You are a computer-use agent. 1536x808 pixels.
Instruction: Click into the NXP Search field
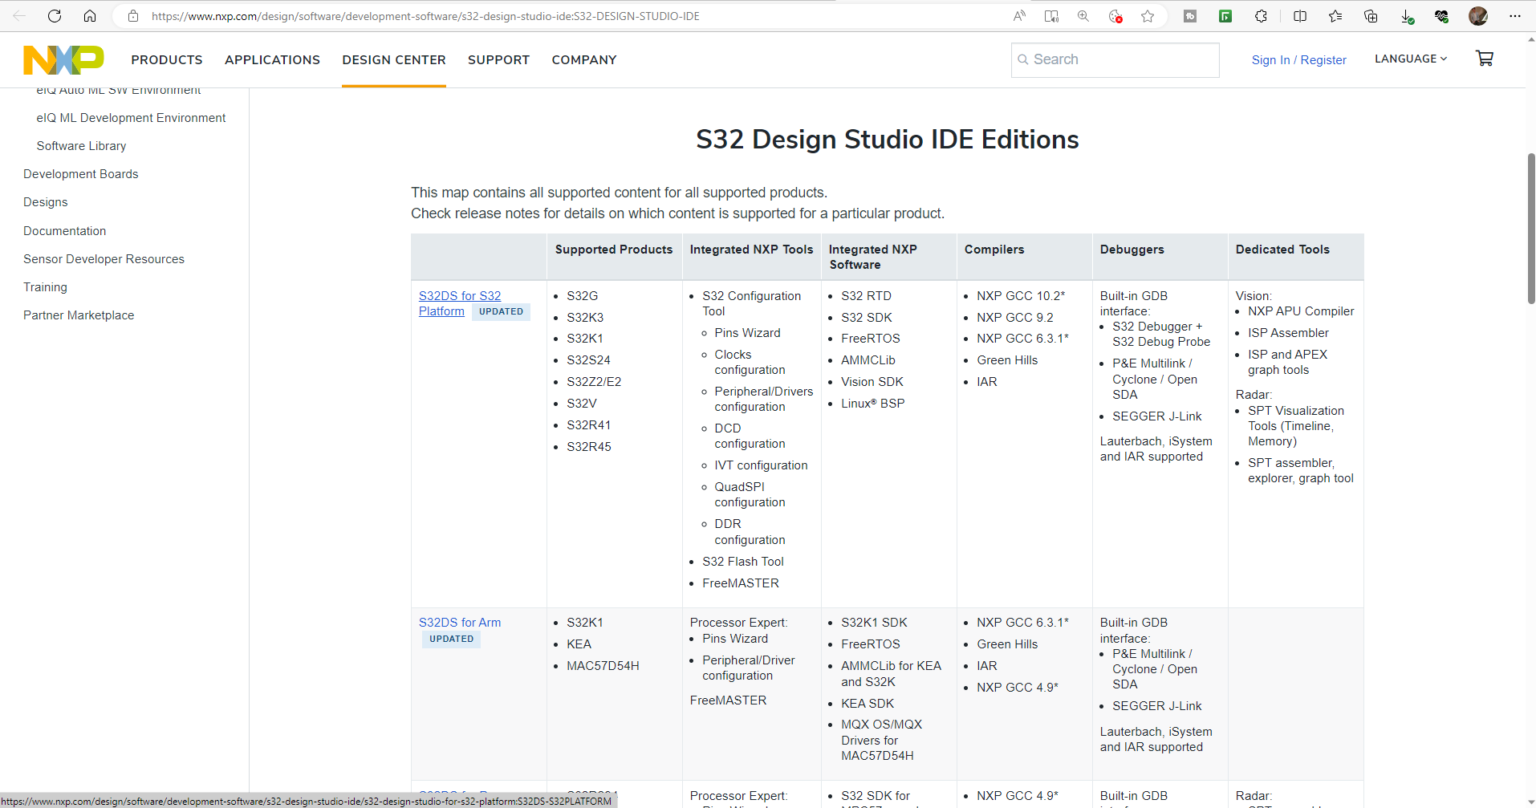(1115, 60)
